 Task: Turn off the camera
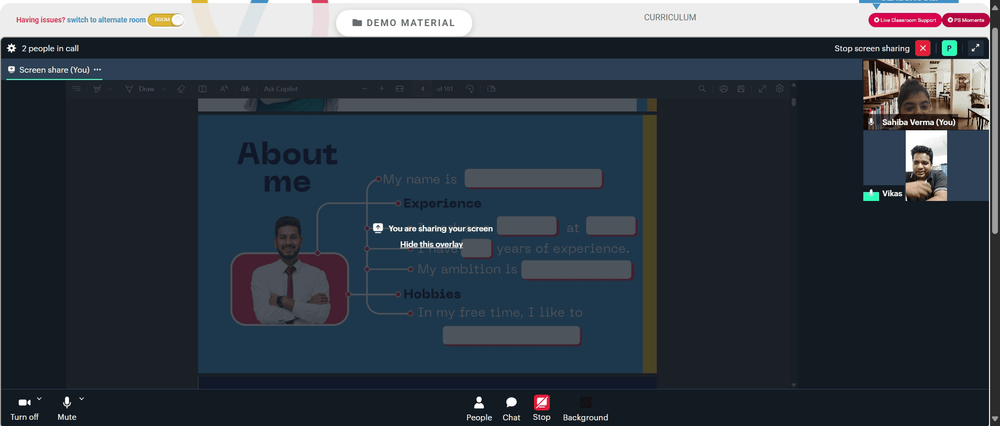pyautogui.click(x=24, y=408)
